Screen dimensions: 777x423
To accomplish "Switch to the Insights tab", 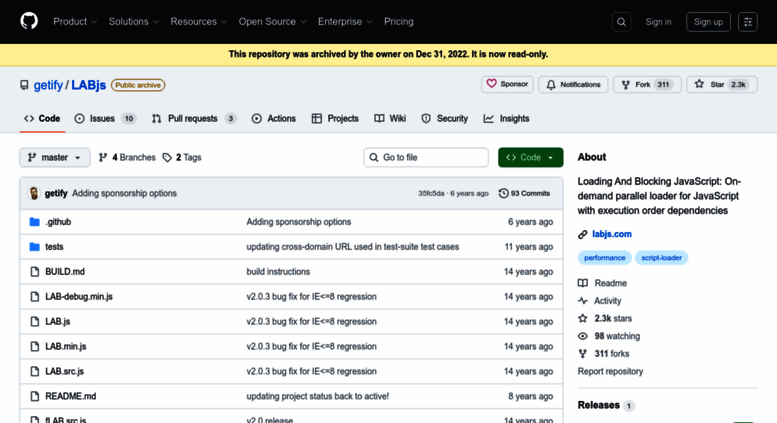I will coord(506,118).
